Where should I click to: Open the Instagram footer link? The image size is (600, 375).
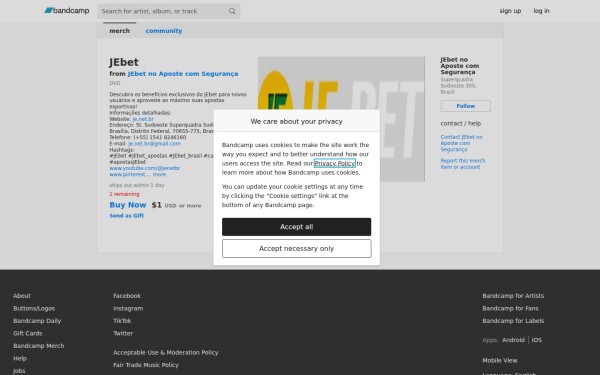128,308
